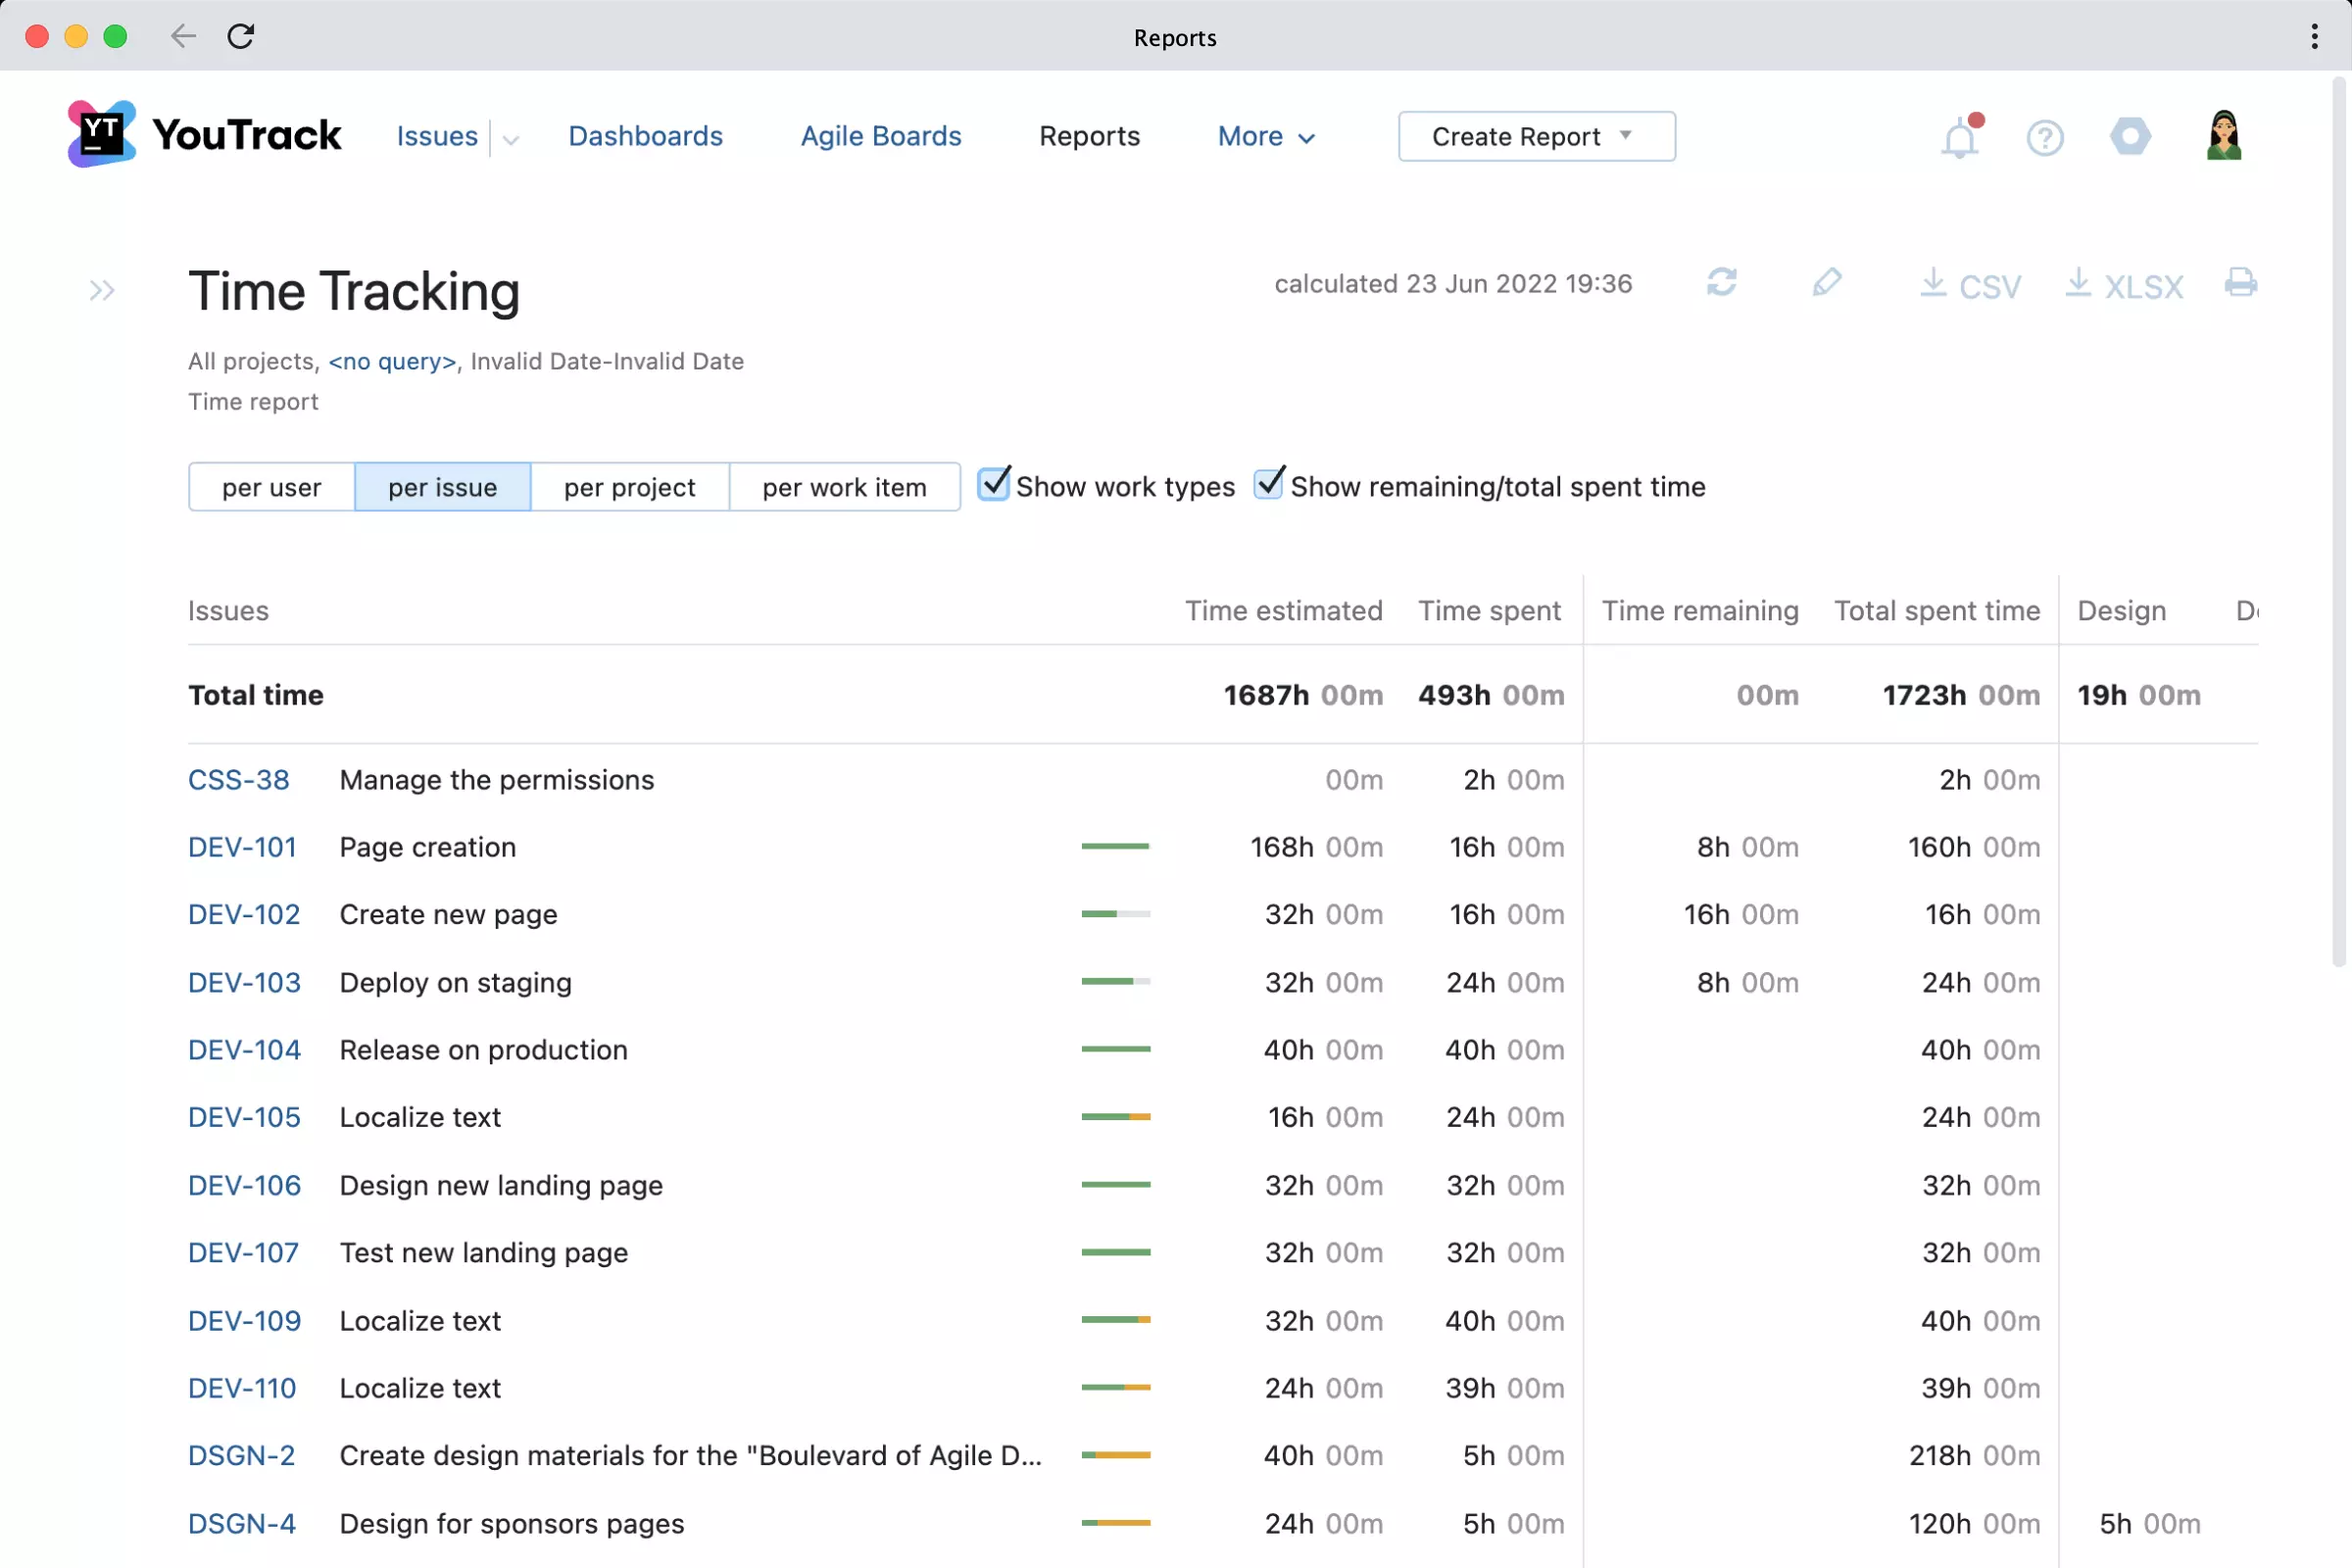Click the print report icon
This screenshot has width=2352, height=1568.
(x=2242, y=283)
